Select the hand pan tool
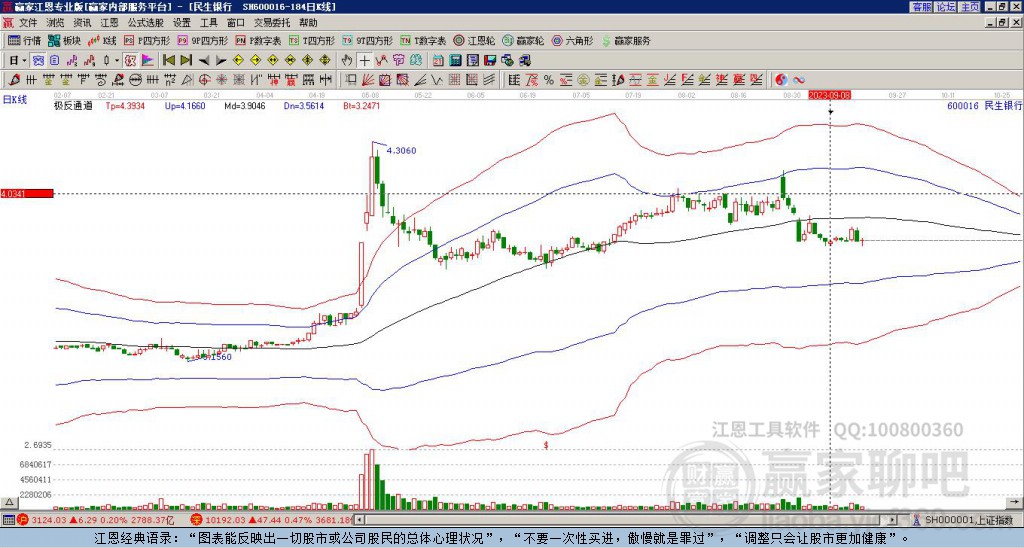Image resolution: width=1024 pixels, height=548 pixels. 347,61
